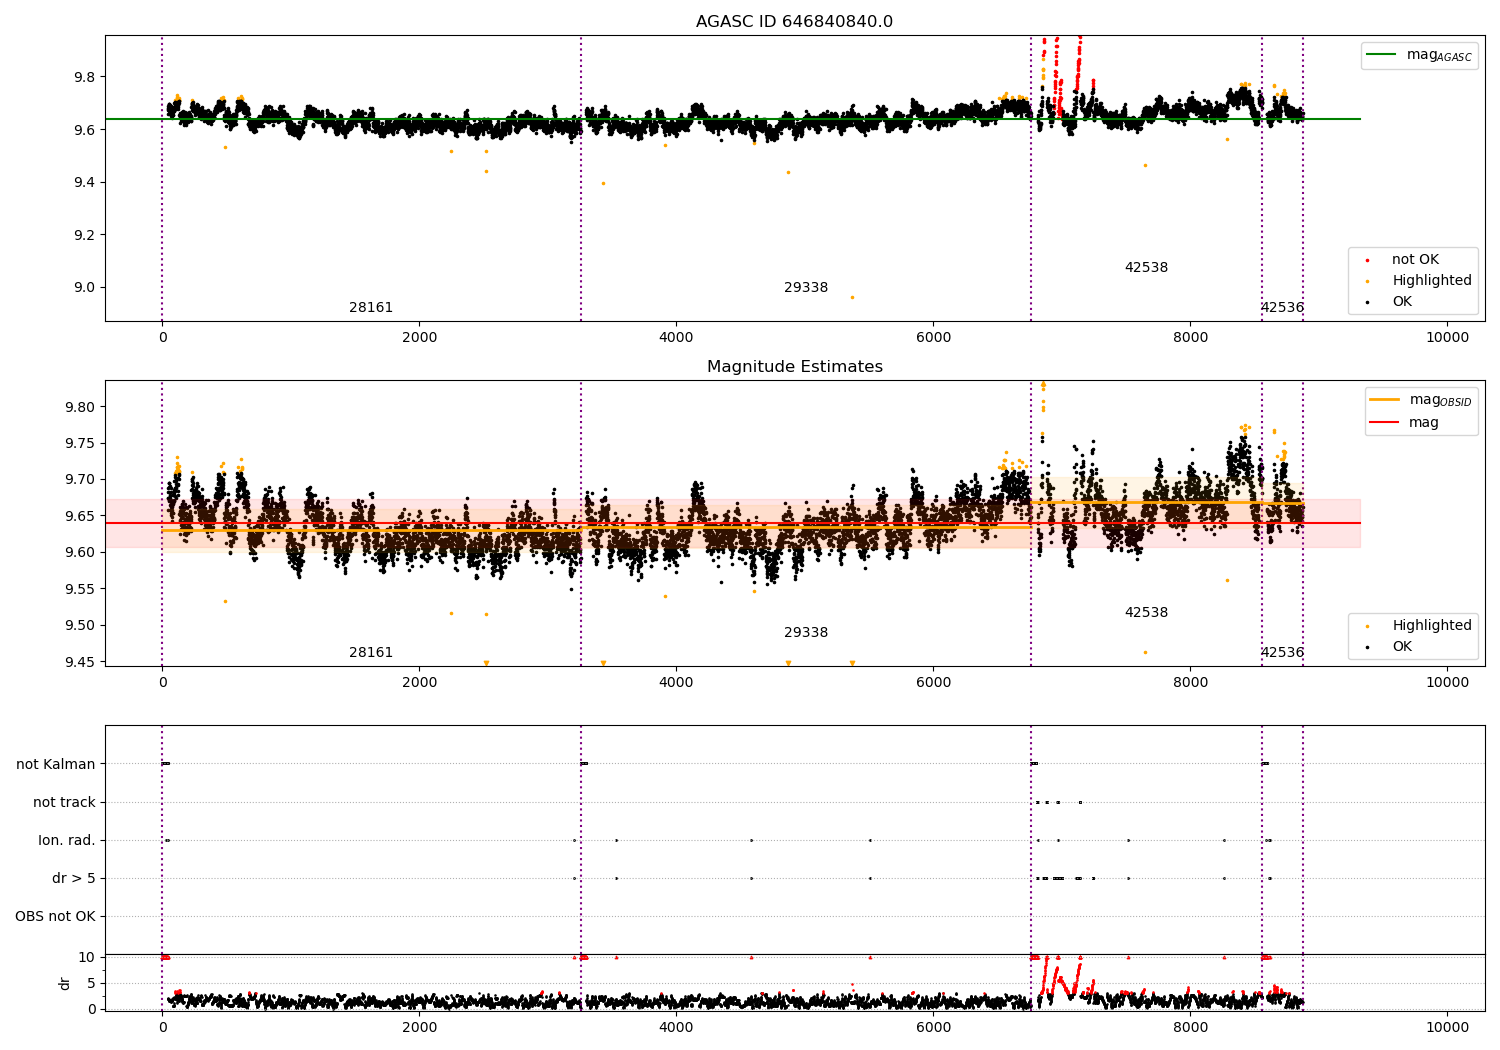Screen dimensions: 1500x1050
Task: Select the "not track" axis label
Action: pos(64,802)
